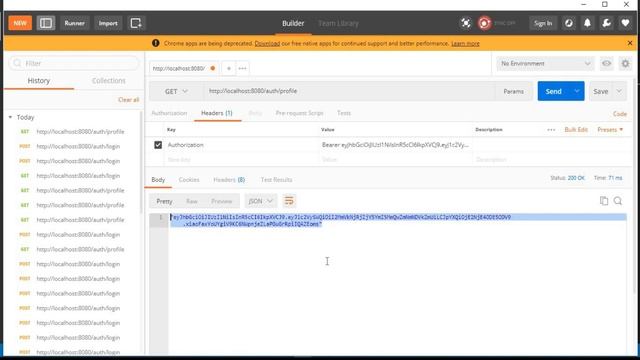The height and width of the screenshot is (360, 640).
Task: Select the response Body tab
Action: [x=158, y=180]
